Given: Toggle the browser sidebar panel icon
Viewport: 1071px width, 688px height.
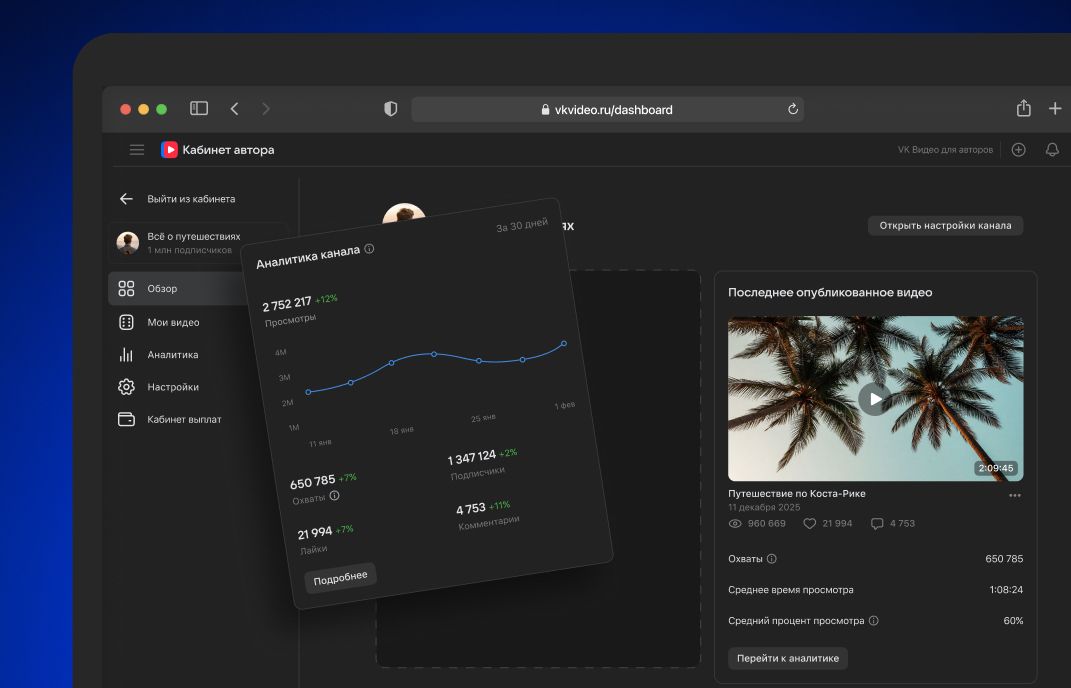Looking at the screenshot, I should tap(199, 109).
